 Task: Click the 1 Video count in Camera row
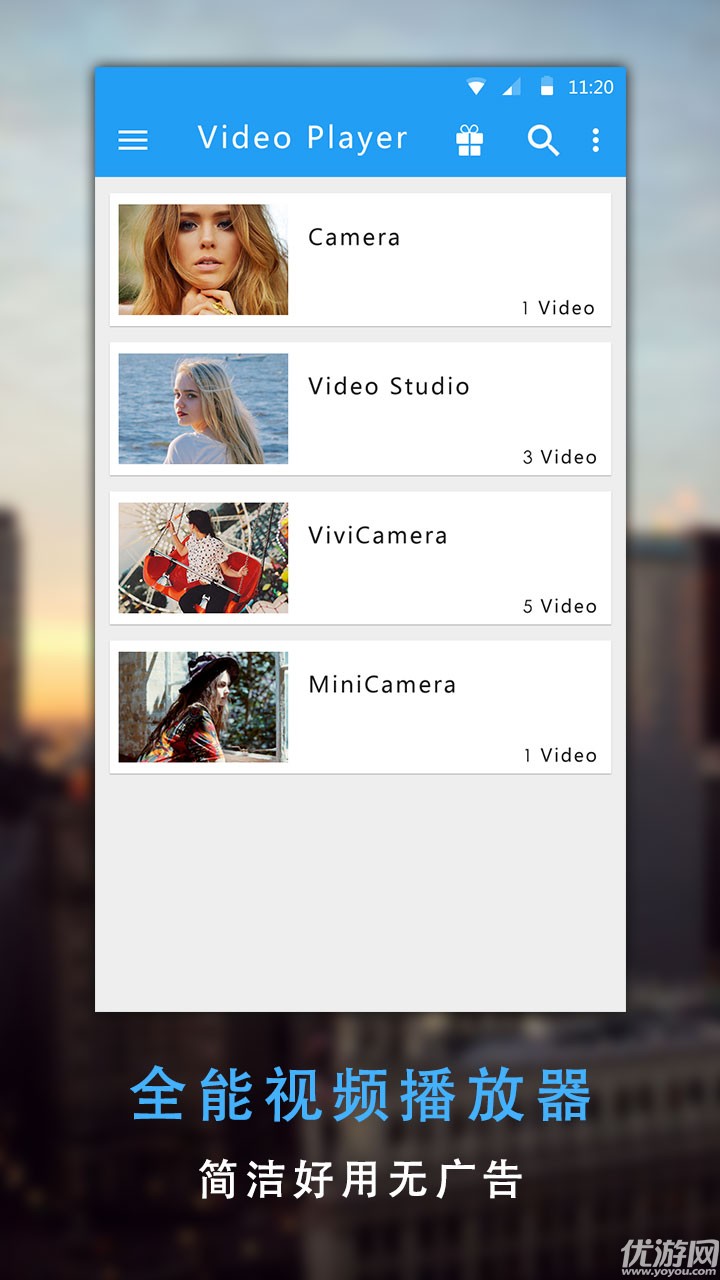[558, 308]
